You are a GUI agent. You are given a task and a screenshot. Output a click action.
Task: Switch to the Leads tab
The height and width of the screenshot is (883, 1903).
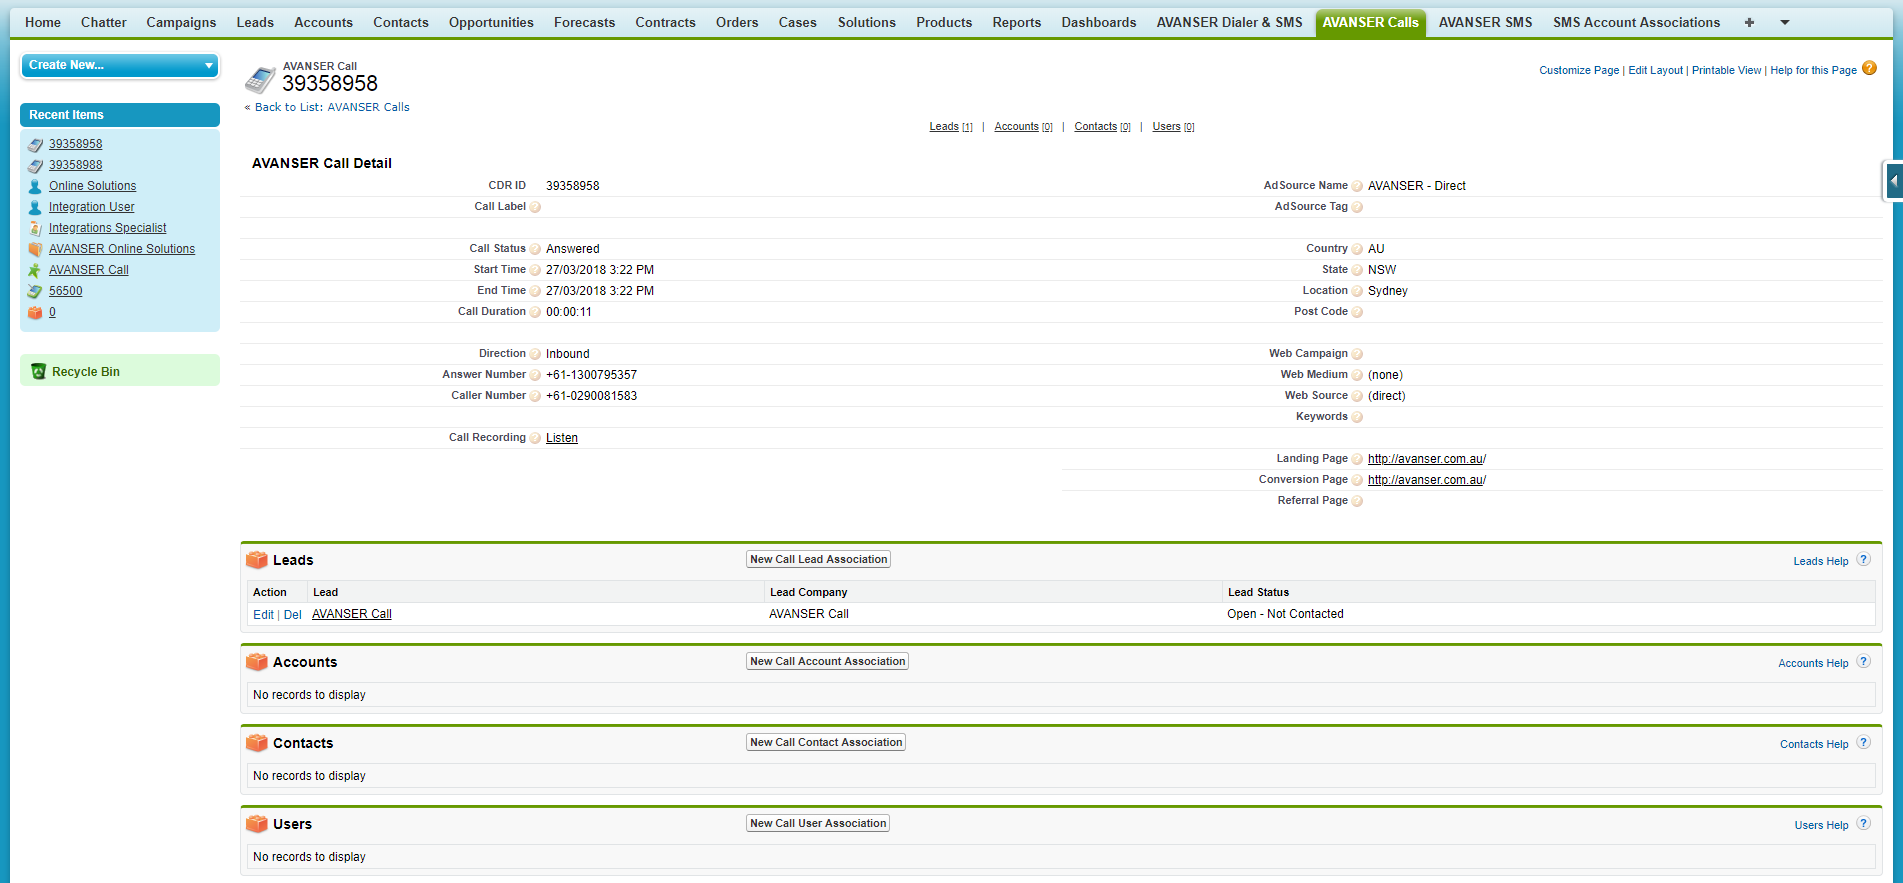[255, 22]
